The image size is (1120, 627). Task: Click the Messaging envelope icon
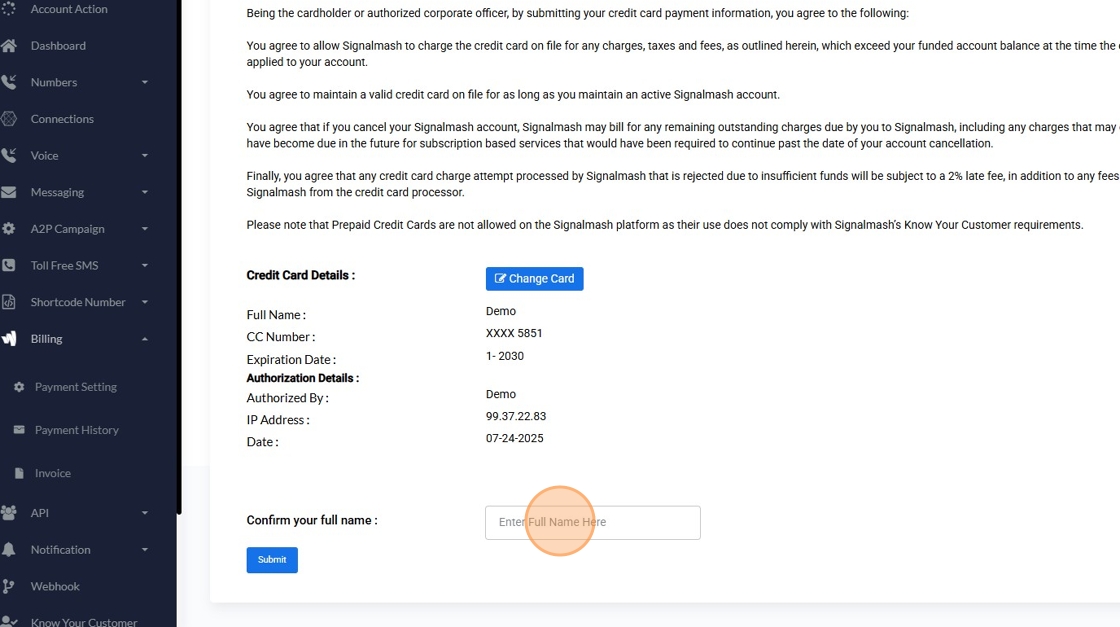(9, 192)
